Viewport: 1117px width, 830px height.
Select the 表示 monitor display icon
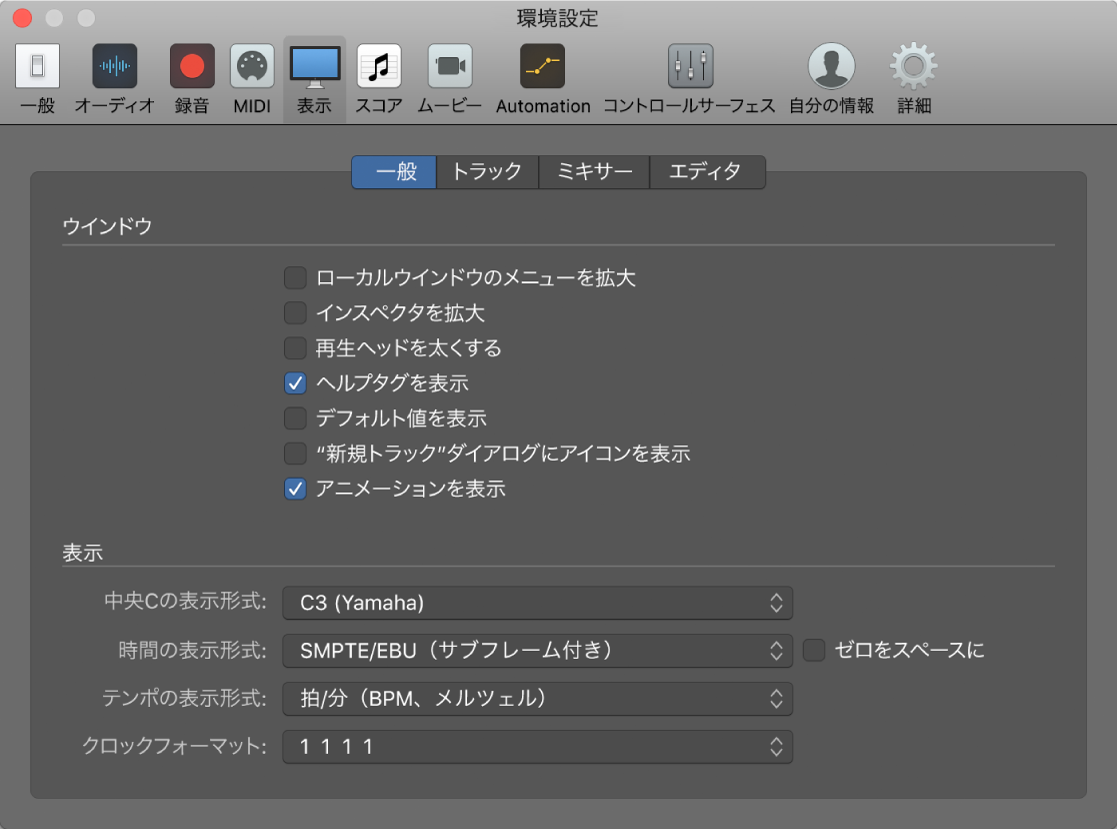tap(315, 67)
